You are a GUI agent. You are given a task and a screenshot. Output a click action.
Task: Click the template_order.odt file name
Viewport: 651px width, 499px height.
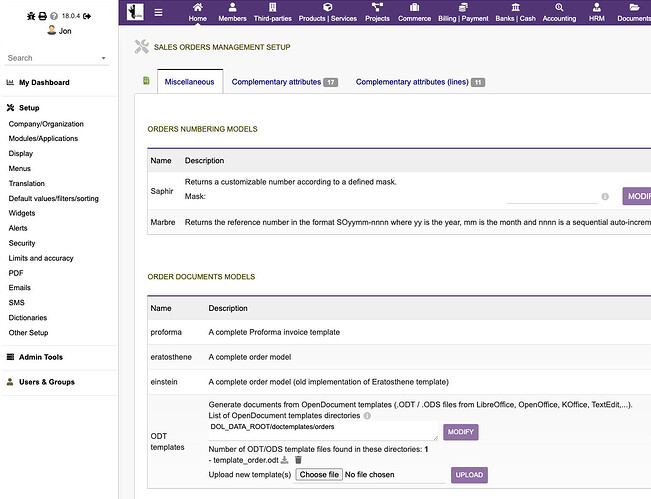246,460
